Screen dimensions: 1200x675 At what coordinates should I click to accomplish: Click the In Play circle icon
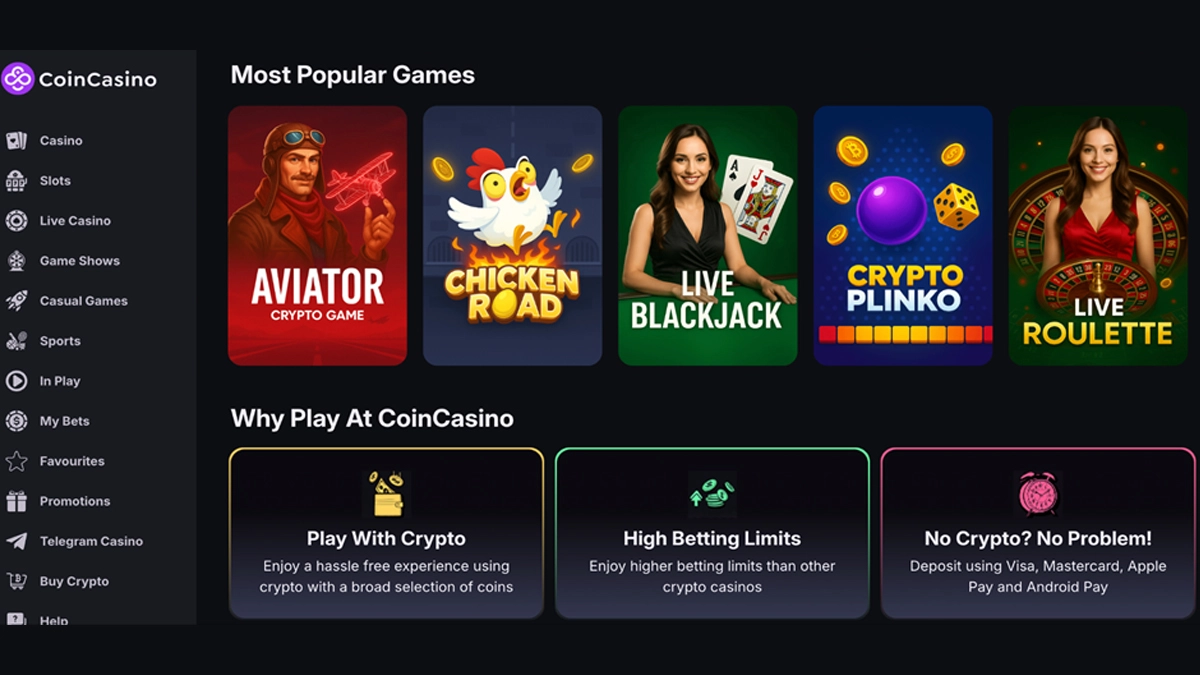pyautogui.click(x=16, y=381)
